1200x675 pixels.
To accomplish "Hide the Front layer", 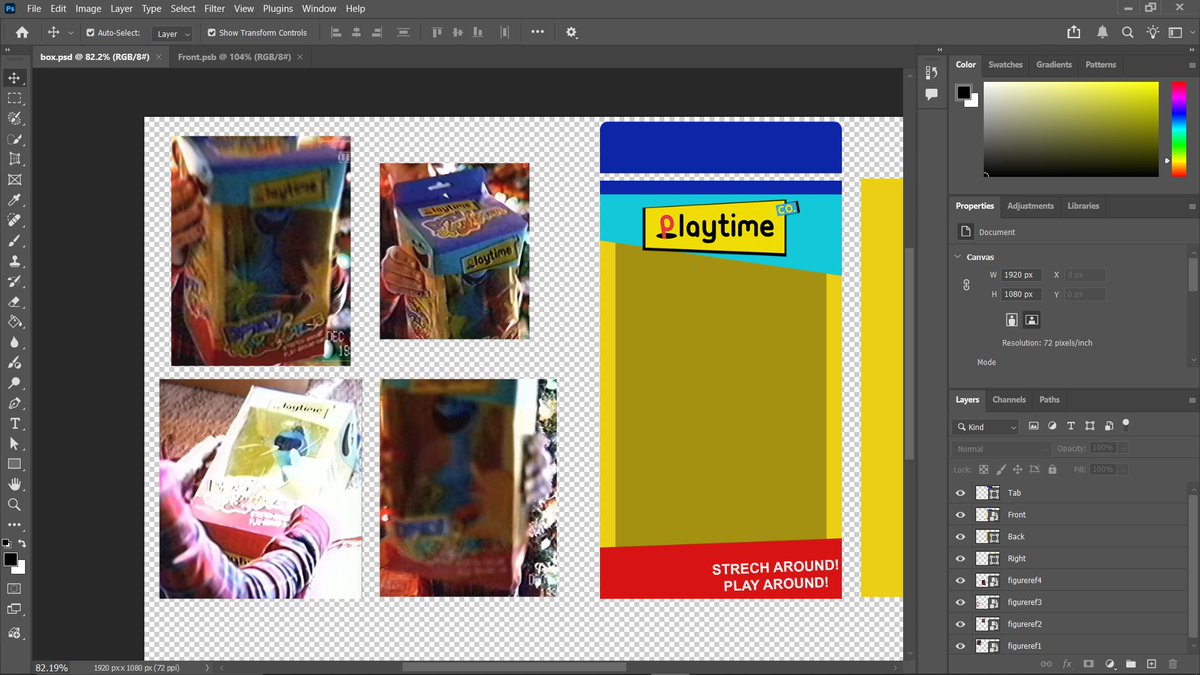I will click(x=960, y=515).
